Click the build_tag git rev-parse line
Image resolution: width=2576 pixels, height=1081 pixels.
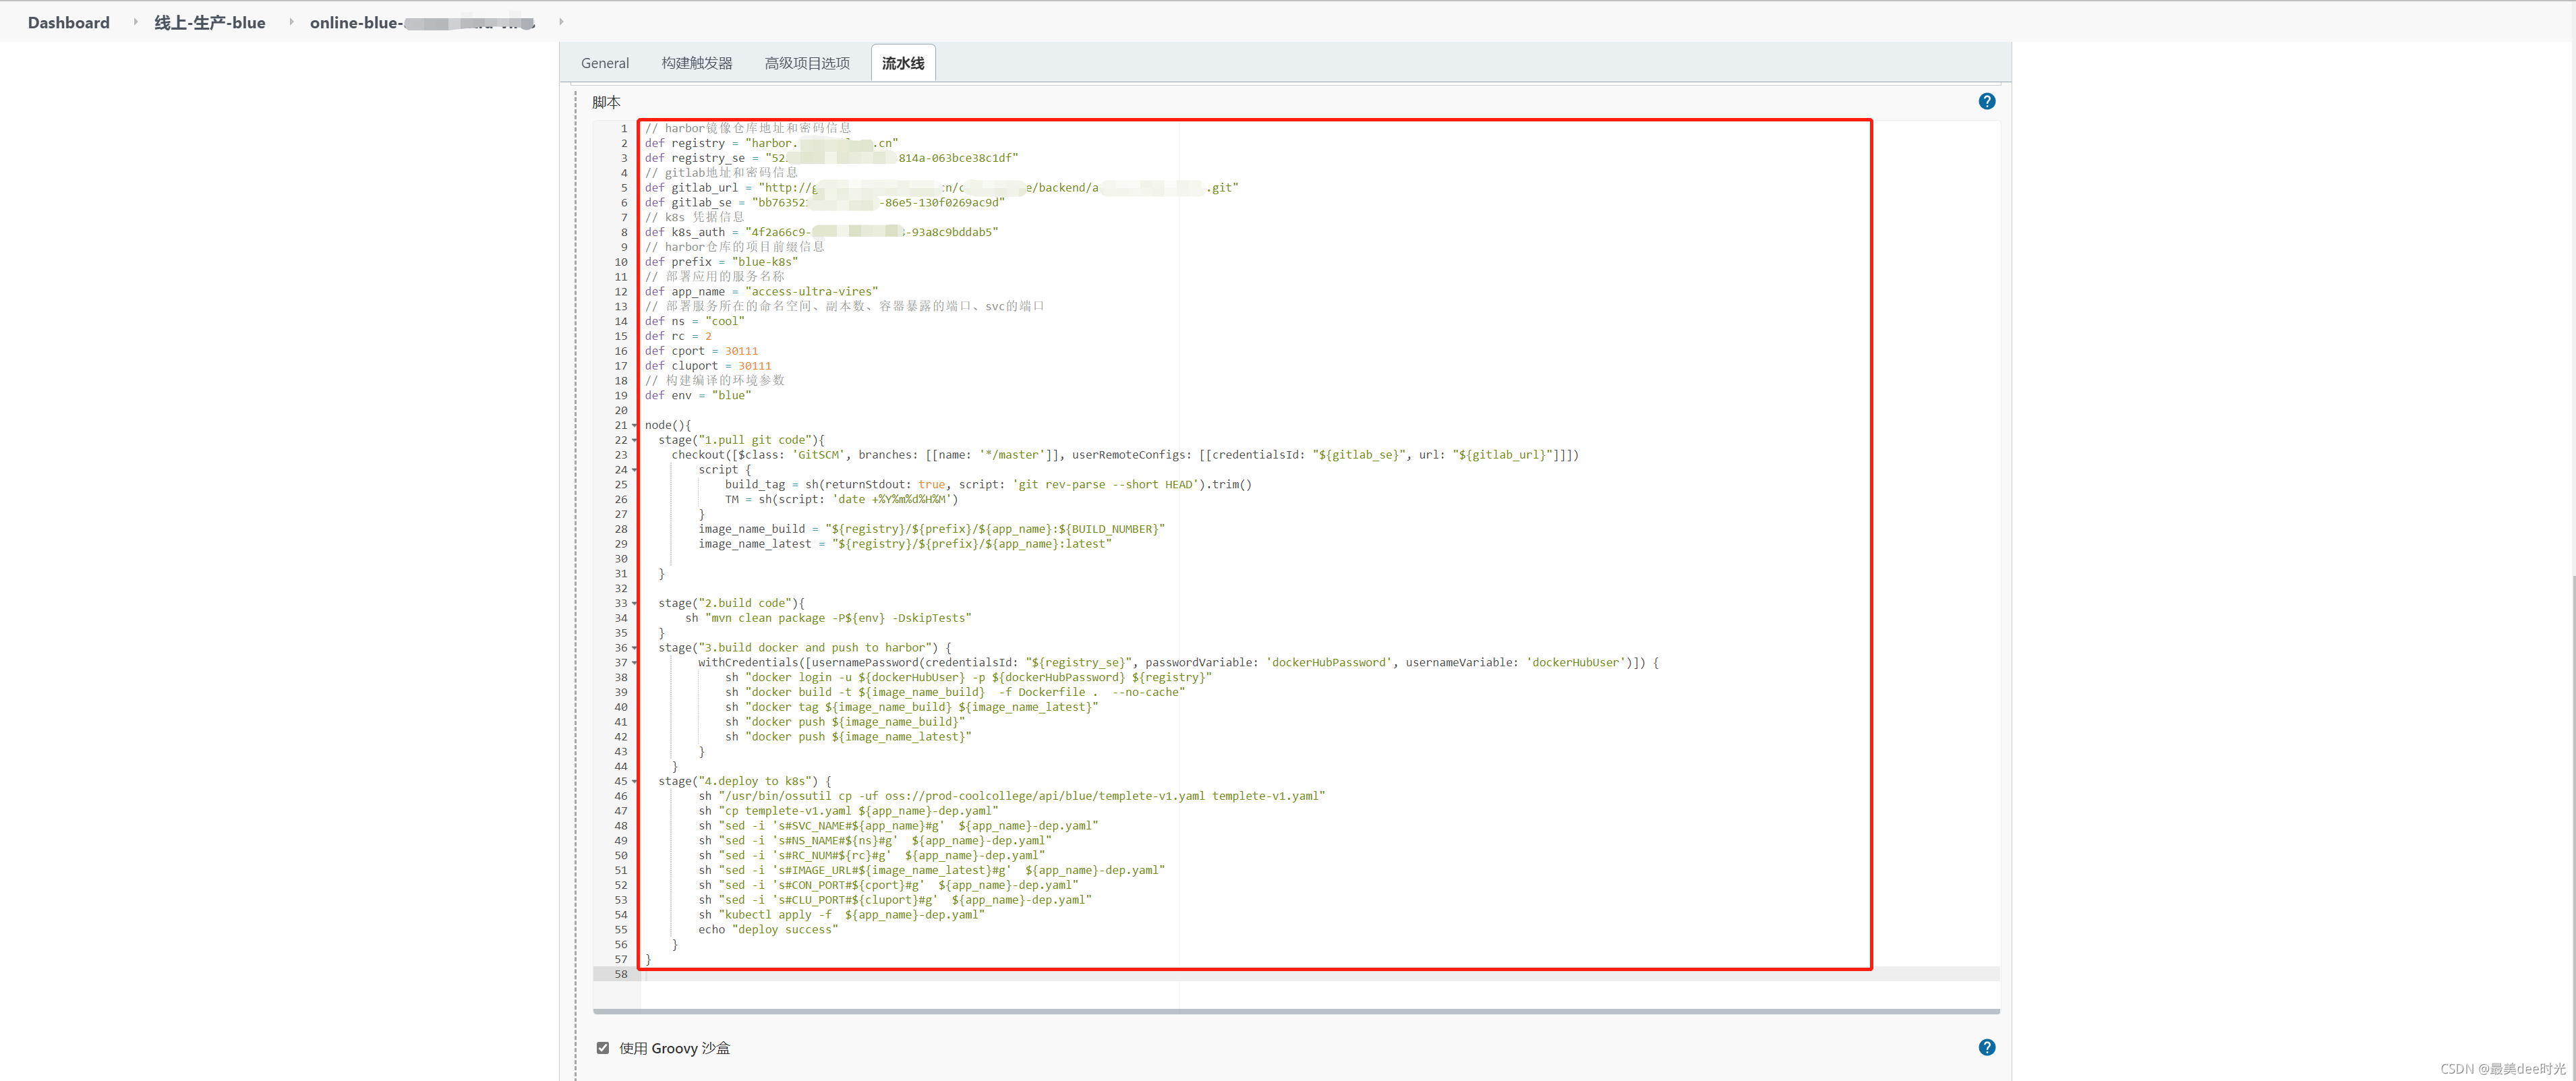[x=988, y=485]
